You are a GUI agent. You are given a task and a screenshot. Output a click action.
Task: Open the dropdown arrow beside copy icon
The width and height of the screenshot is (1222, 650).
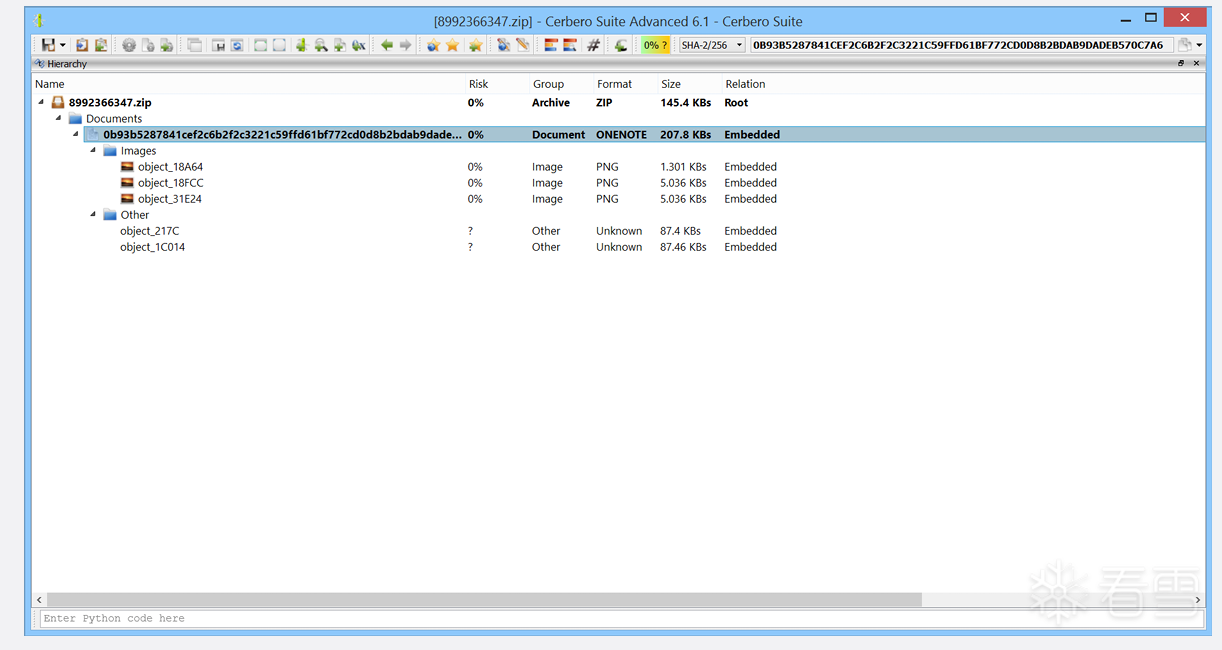pos(1197,45)
